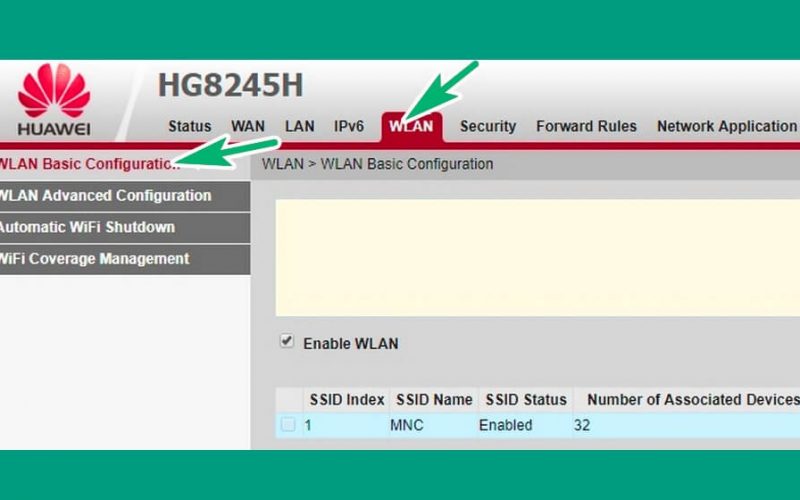
Task: Tick the checkbox for SSID index 1
Action: click(288, 424)
